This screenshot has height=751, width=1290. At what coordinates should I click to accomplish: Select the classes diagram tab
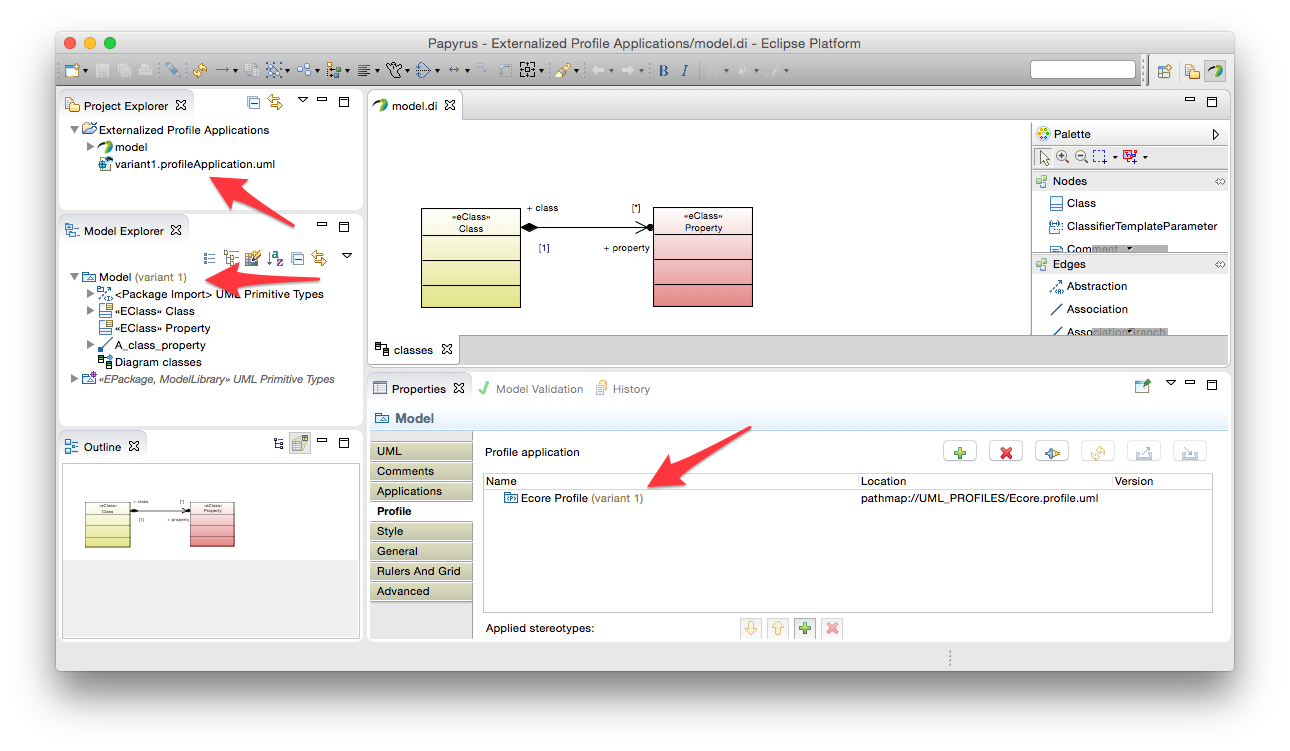tap(413, 350)
